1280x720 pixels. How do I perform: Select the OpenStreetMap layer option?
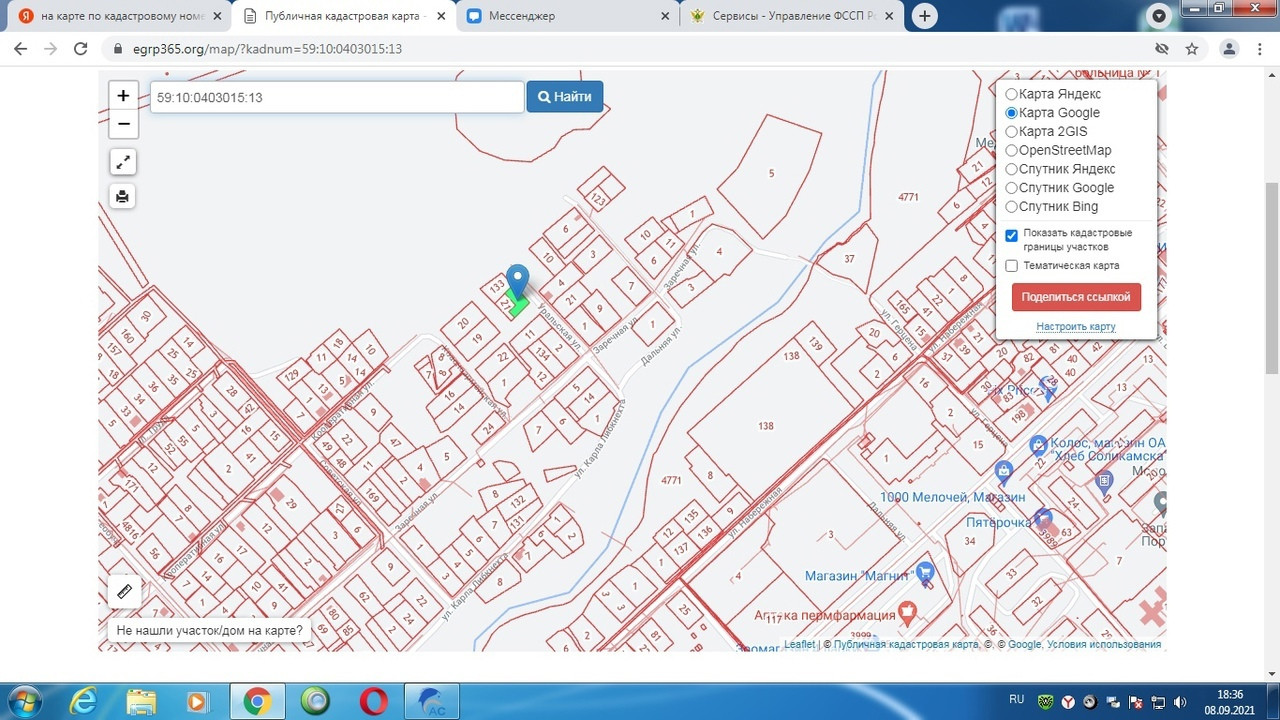click(x=1012, y=151)
